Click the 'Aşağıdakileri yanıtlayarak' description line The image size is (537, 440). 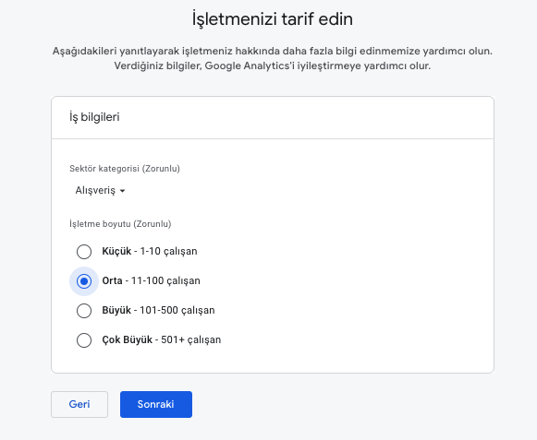[x=272, y=51]
